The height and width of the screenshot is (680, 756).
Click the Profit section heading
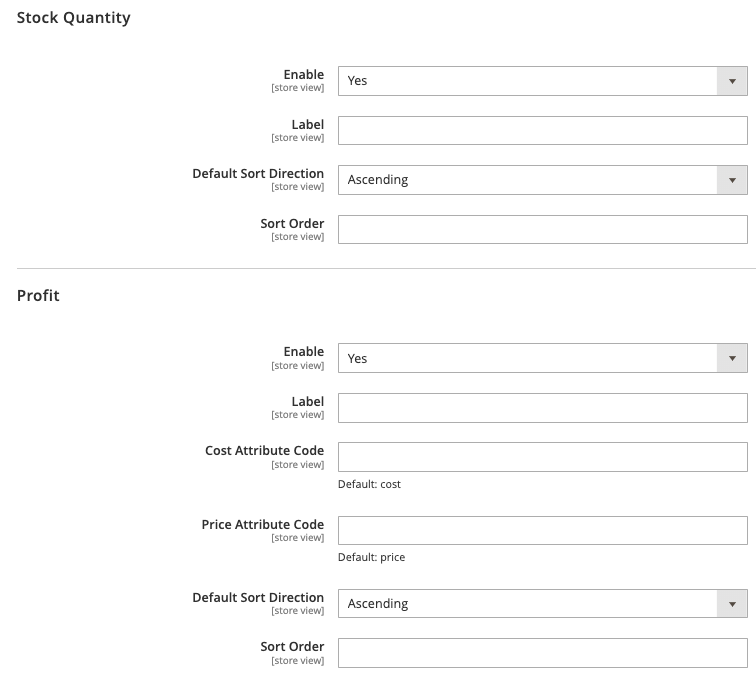pyautogui.click(x=38, y=295)
